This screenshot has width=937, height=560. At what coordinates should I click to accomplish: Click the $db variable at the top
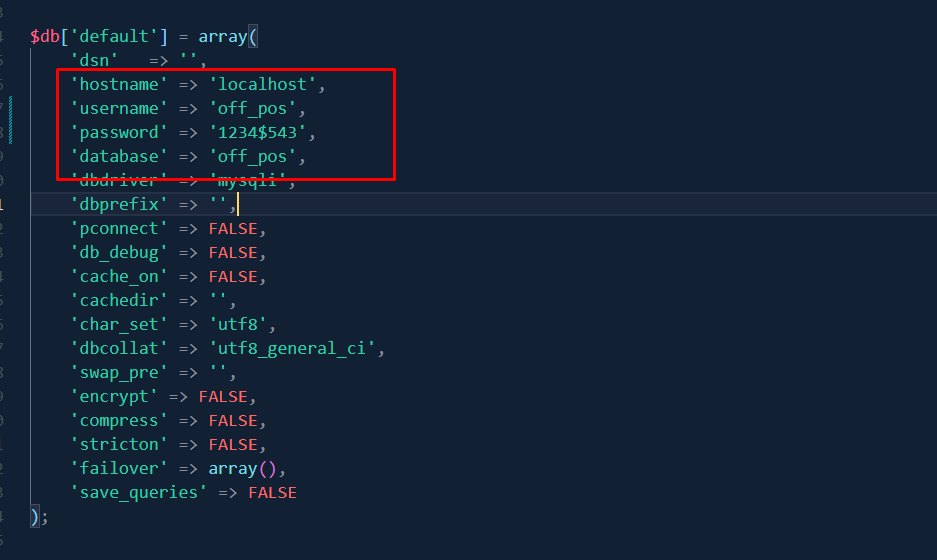(45, 36)
